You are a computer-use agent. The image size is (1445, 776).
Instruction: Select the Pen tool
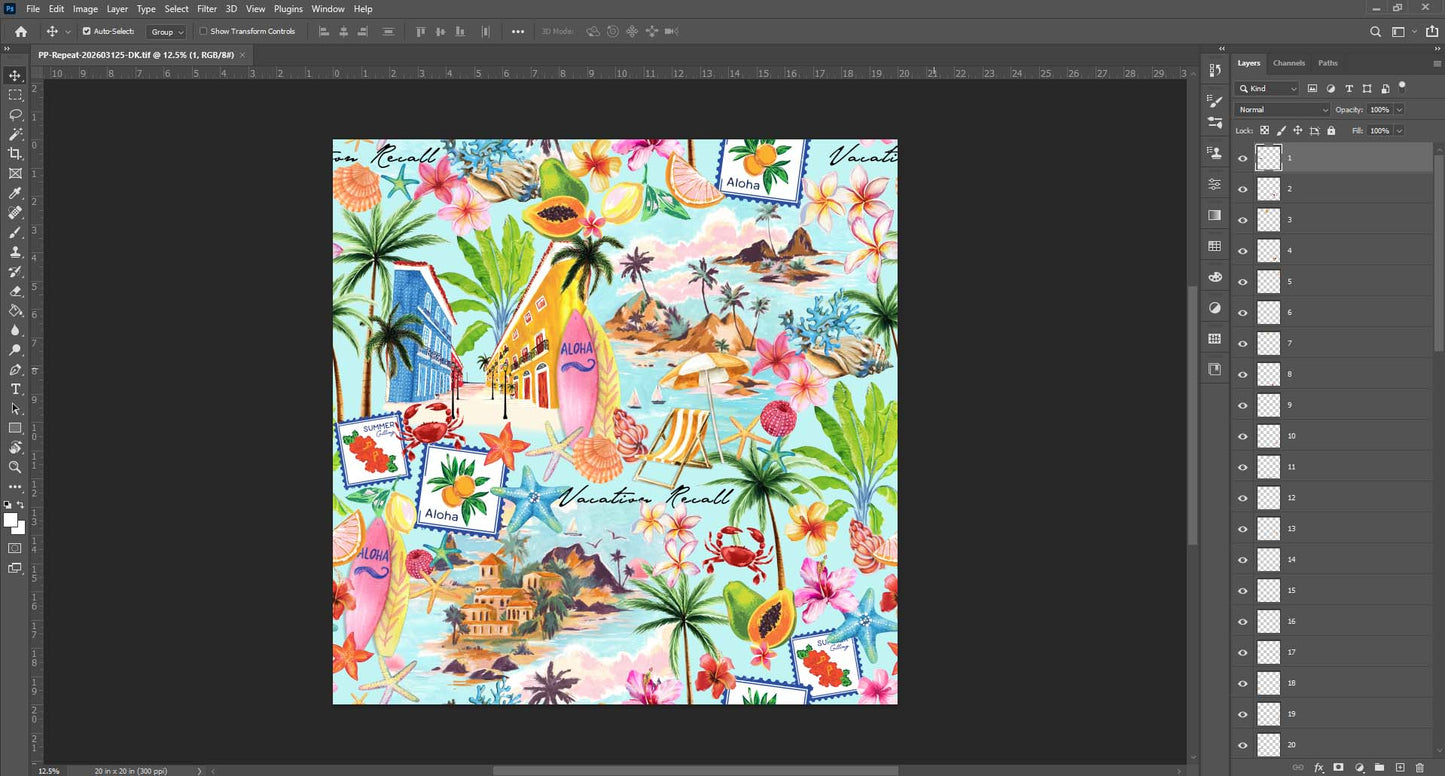click(x=15, y=370)
